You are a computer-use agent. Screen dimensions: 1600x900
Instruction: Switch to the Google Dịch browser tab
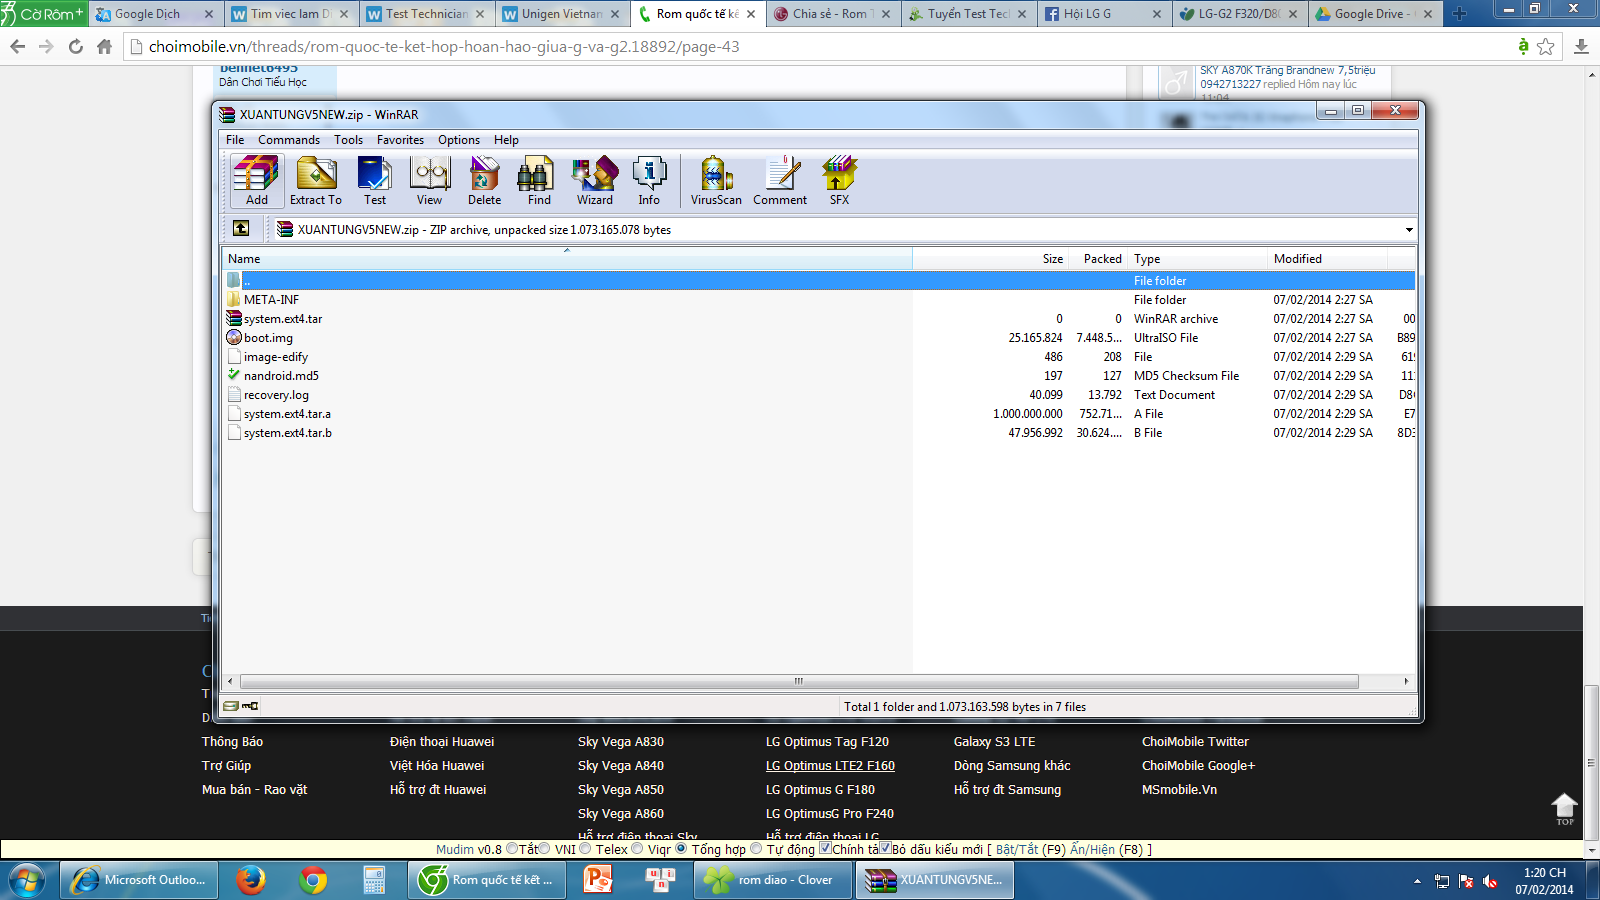156,14
